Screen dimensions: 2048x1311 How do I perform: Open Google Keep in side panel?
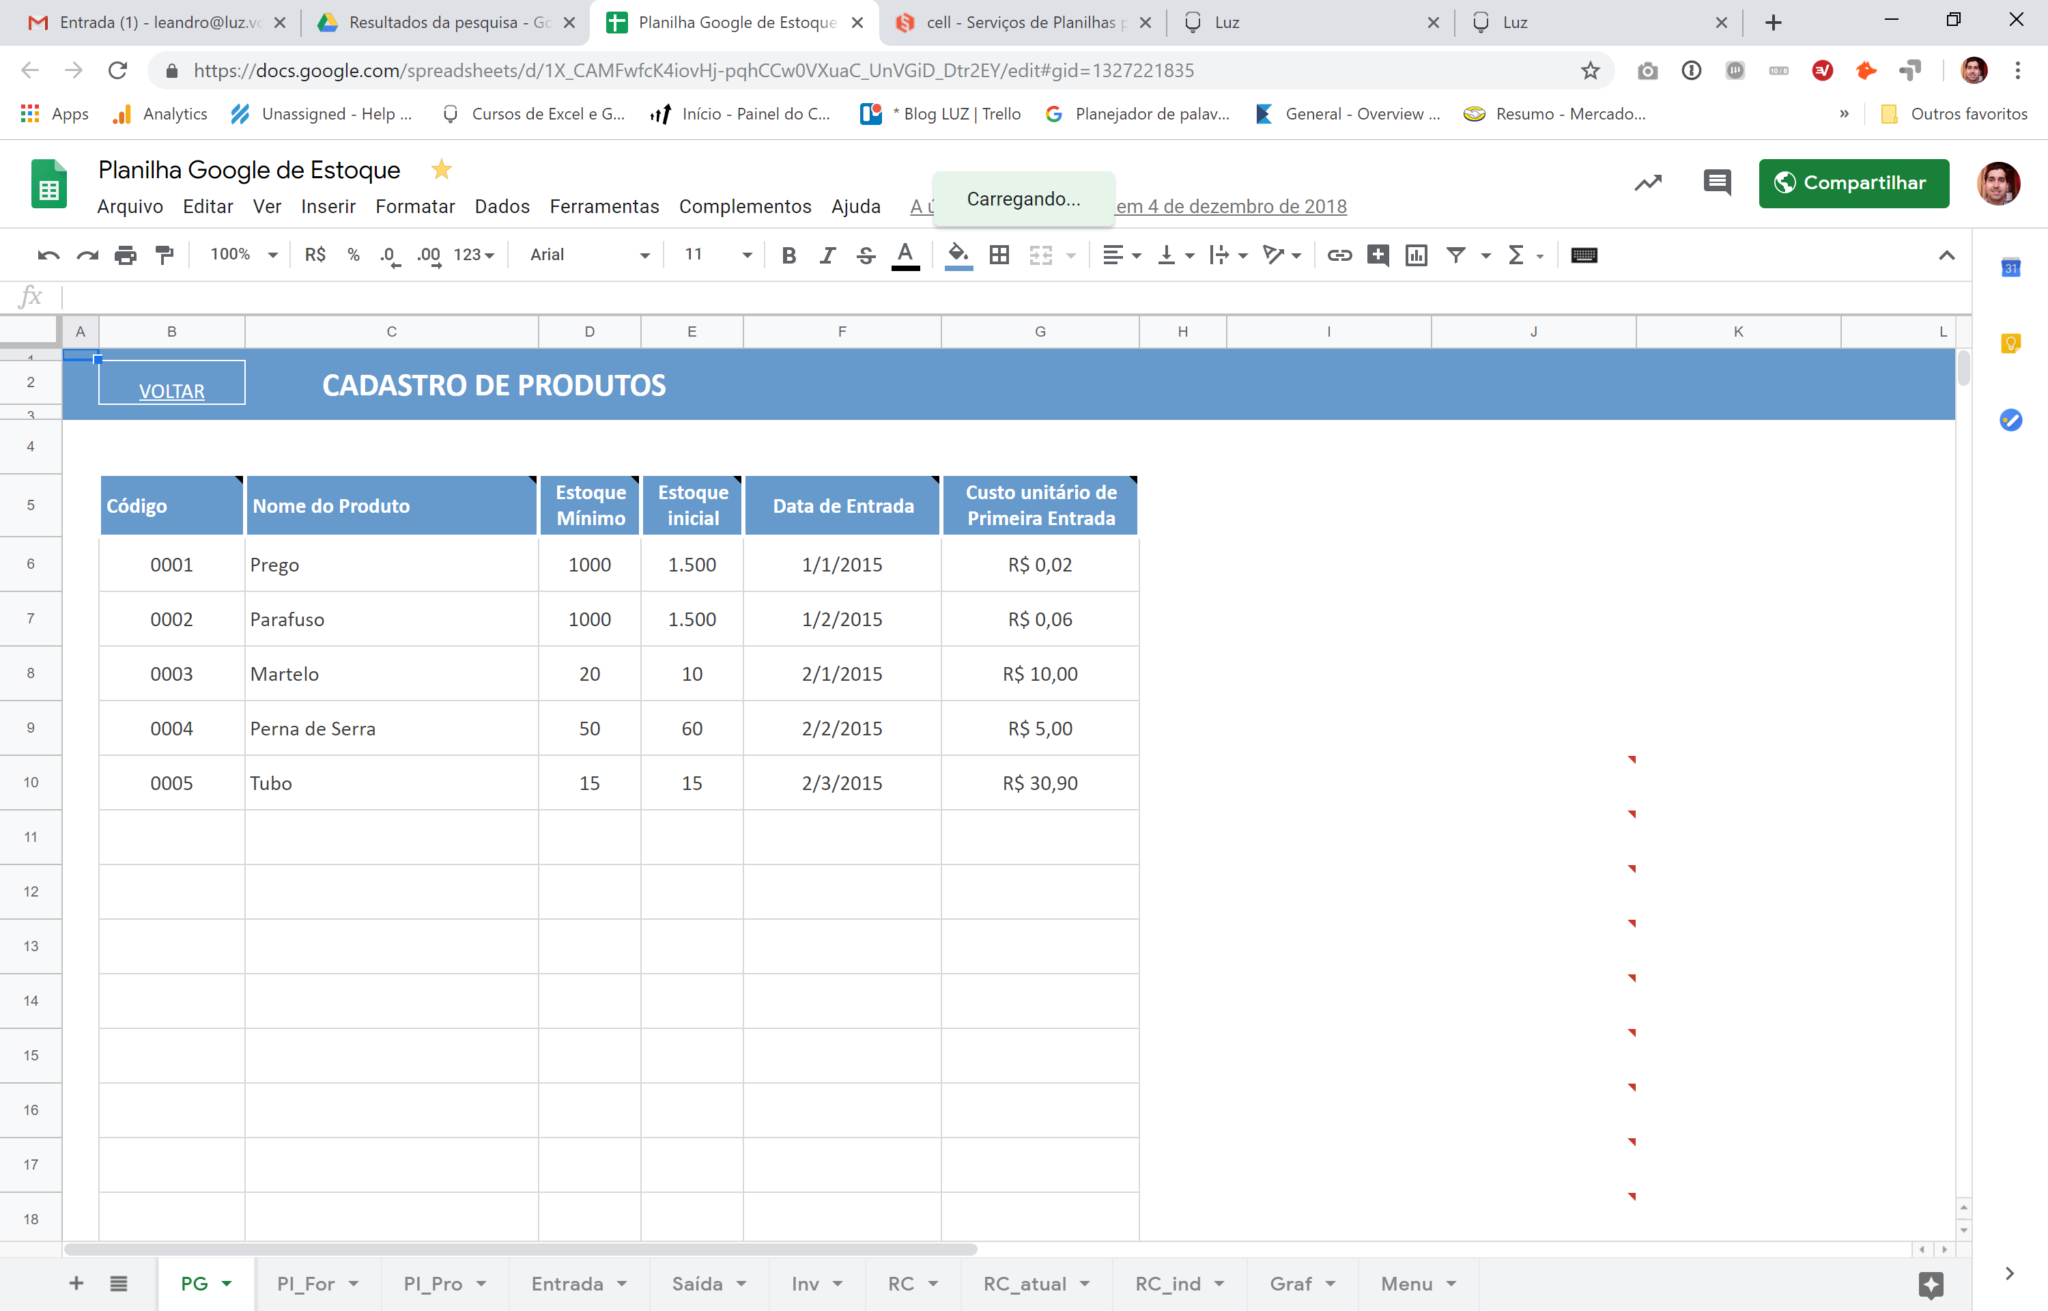click(x=2010, y=344)
